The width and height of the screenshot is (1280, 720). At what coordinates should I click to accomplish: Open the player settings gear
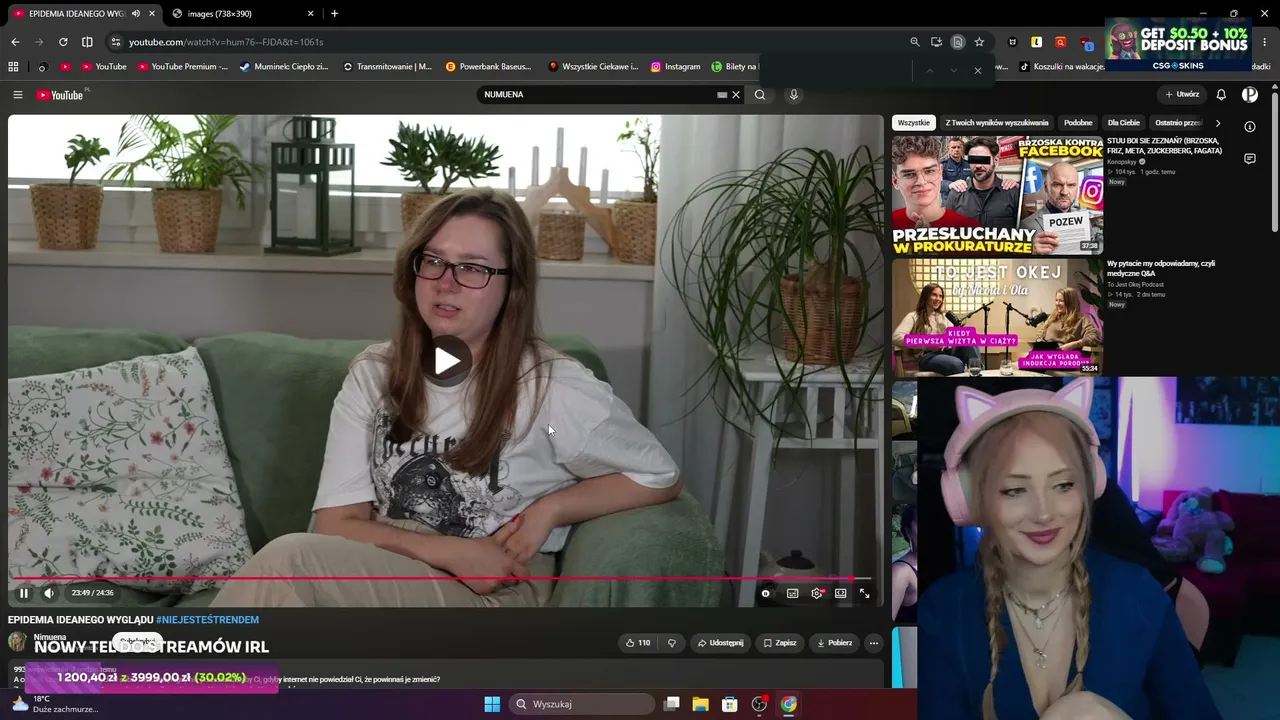(x=817, y=593)
